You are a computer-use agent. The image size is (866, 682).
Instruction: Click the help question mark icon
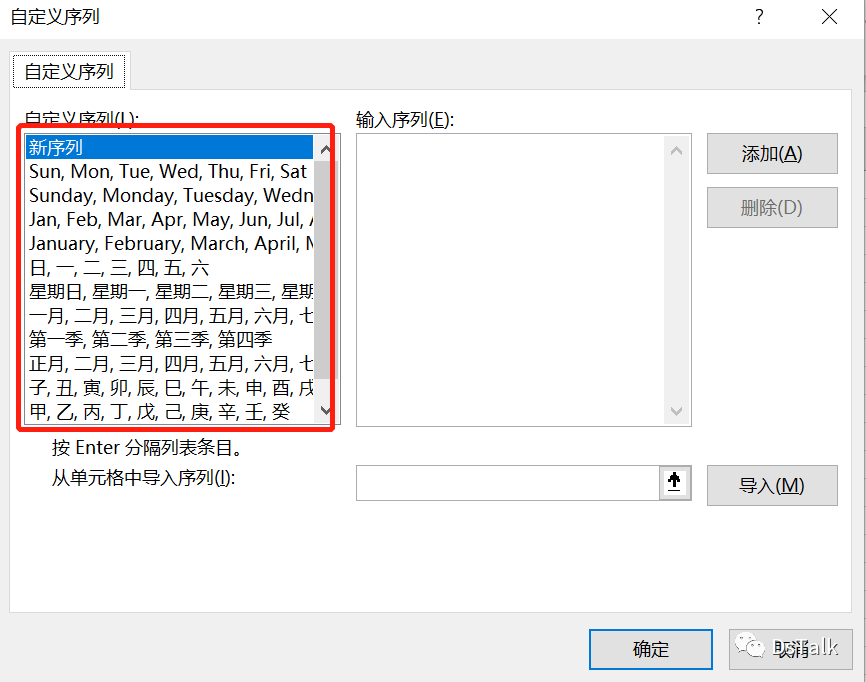759,17
